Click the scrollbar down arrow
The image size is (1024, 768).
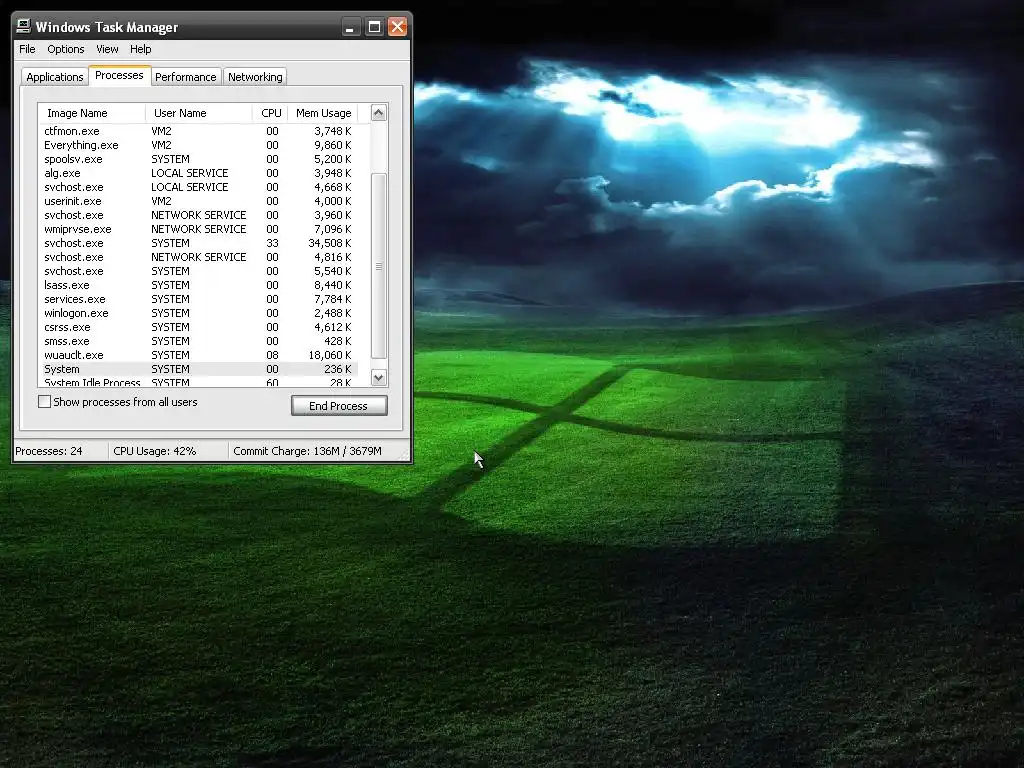(x=379, y=377)
